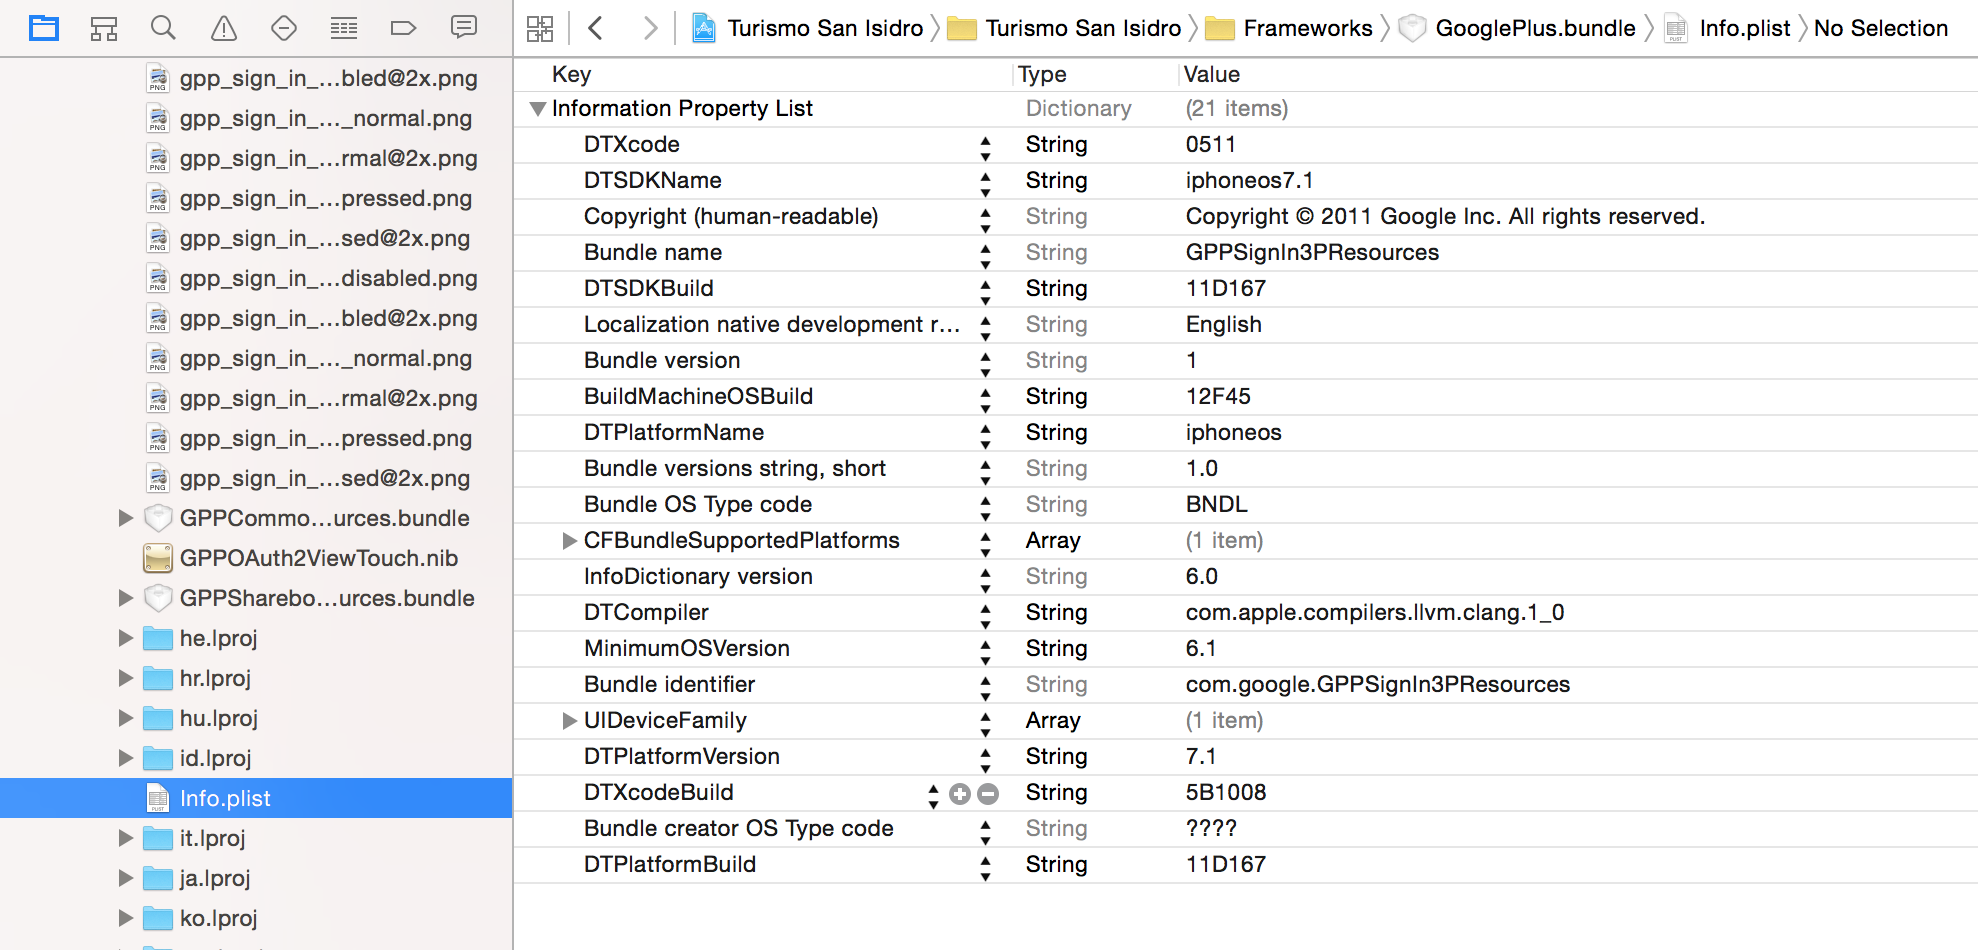Viewport: 1978px width, 950px height.
Task: Select the Bundle OS Type code key
Action: [x=698, y=504]
